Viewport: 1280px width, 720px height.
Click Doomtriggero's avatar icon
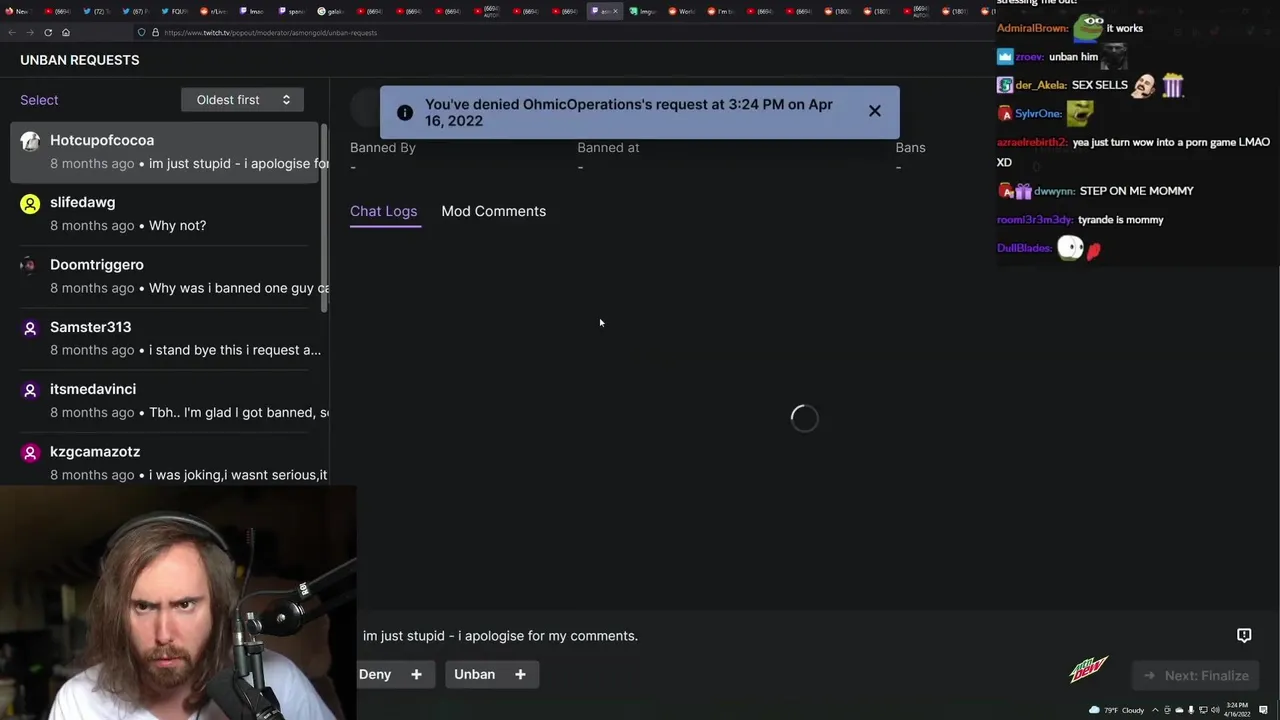pos(30,266)
